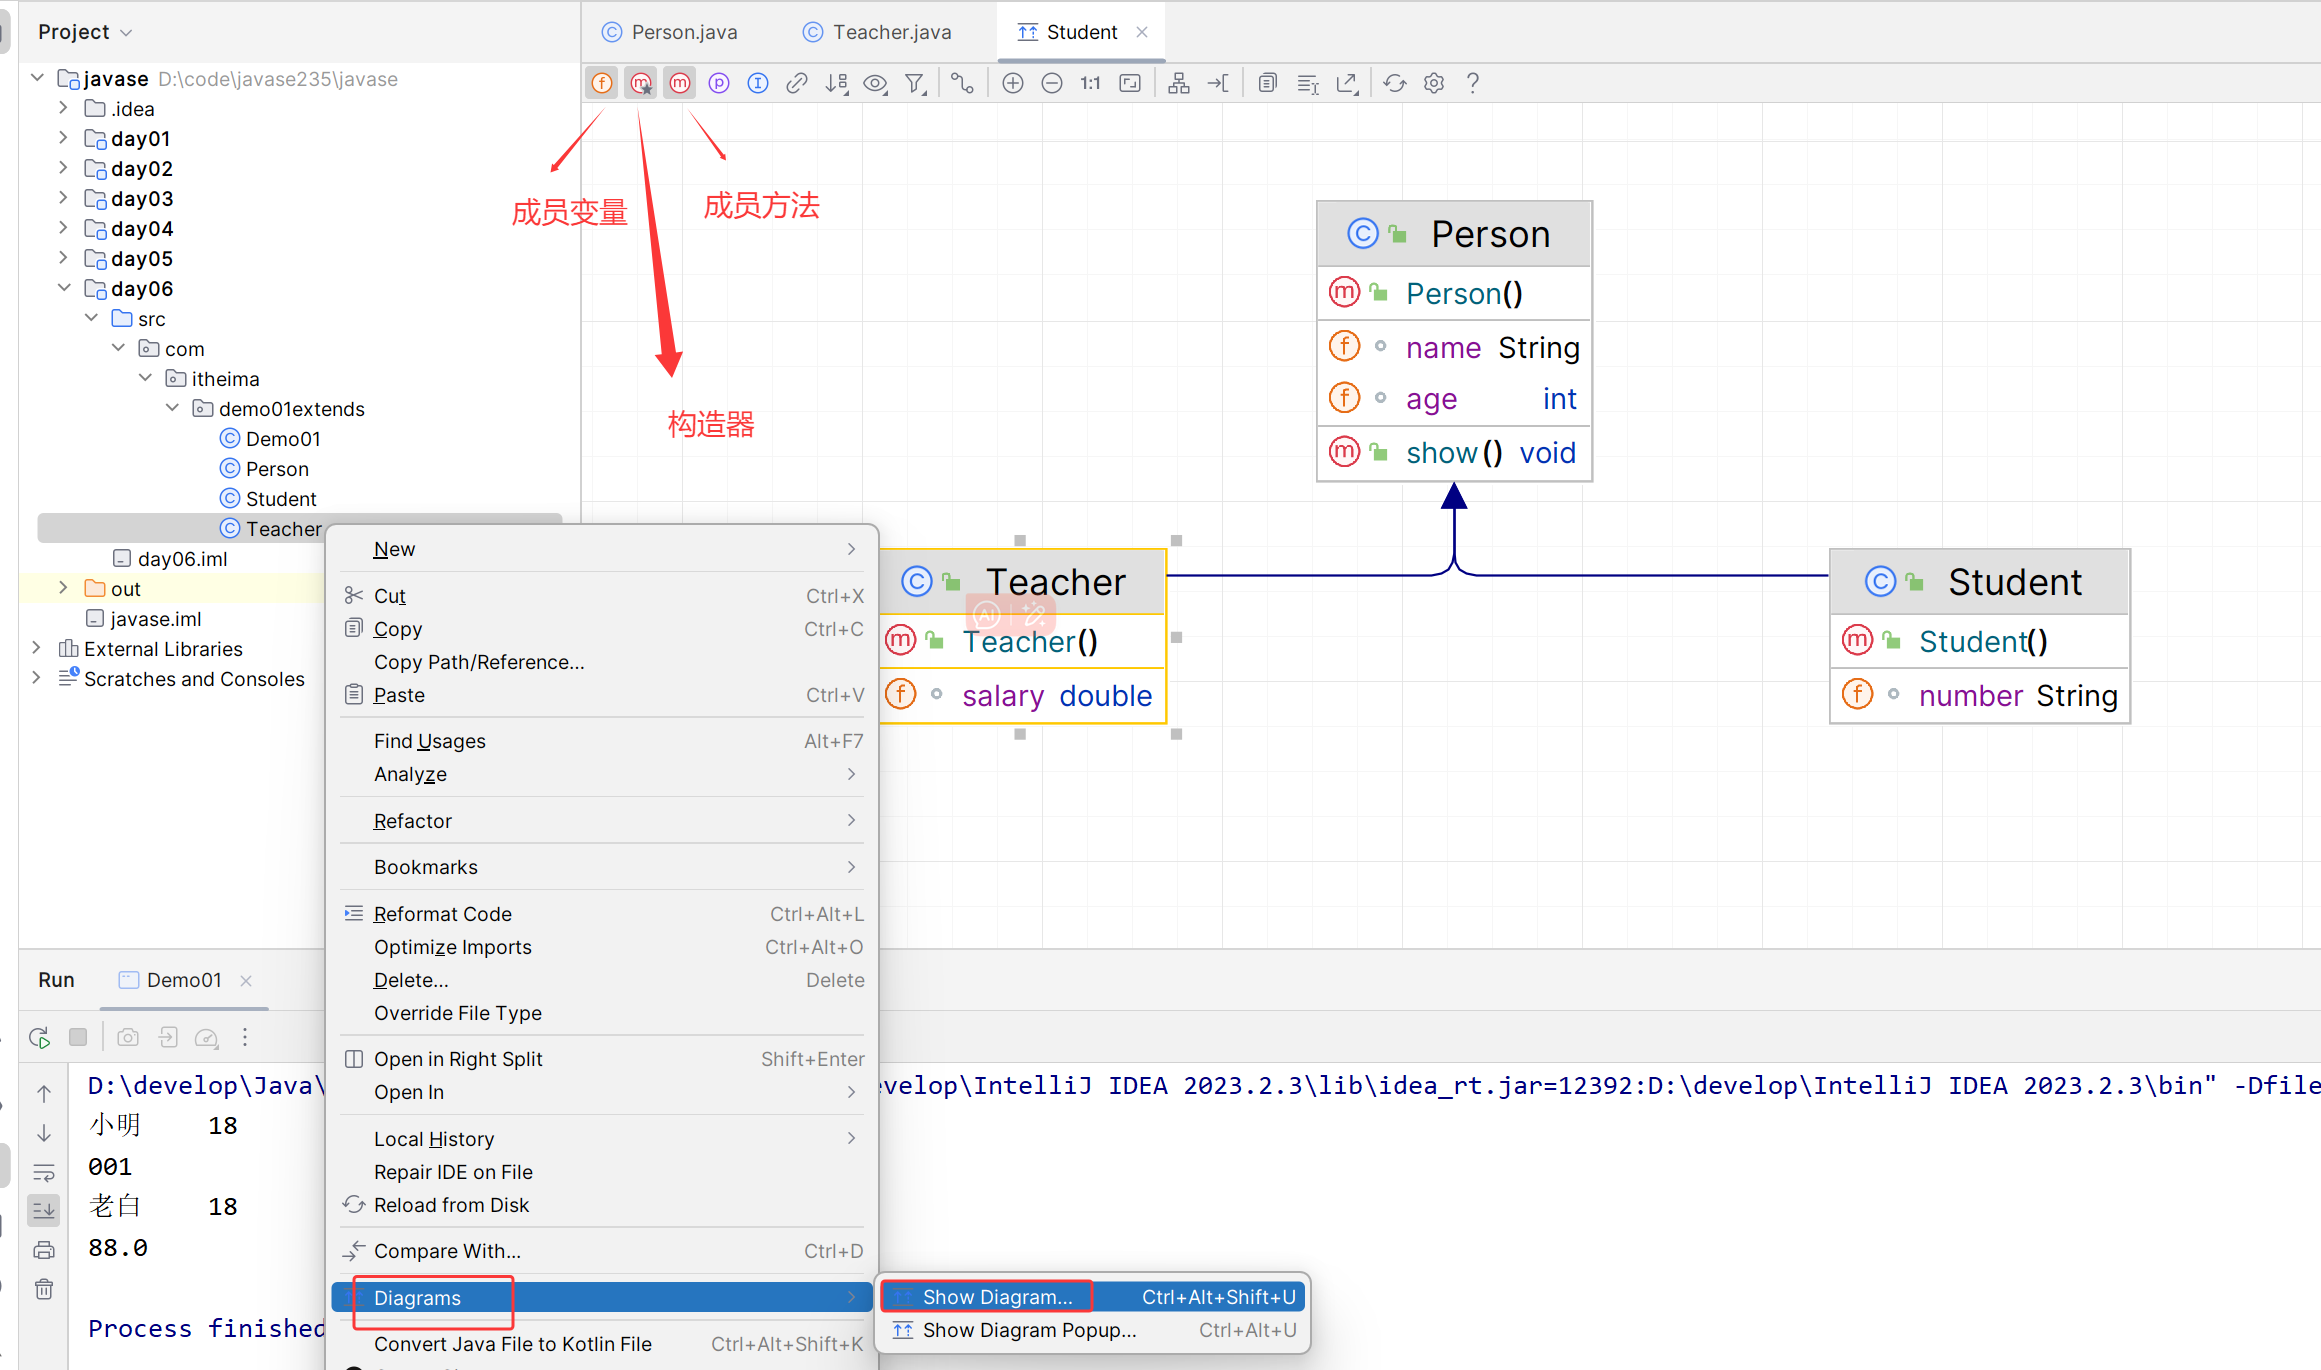Toggle the Constructors display button
The width and height of the screenshot is (2321, 1370).
[x=641, y=83]
